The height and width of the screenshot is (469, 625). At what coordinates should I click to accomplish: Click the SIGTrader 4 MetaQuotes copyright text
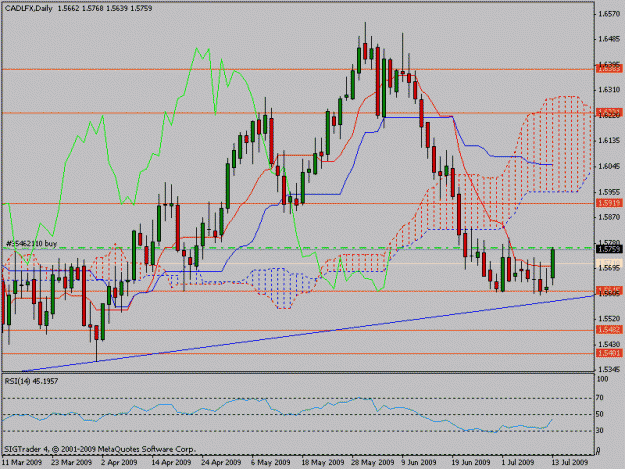(x=100, y=449)
